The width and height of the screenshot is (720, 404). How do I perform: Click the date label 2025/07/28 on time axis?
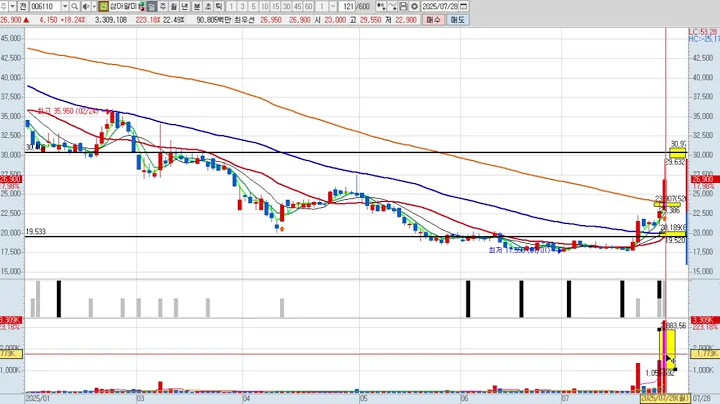click(x=665, y=398)
